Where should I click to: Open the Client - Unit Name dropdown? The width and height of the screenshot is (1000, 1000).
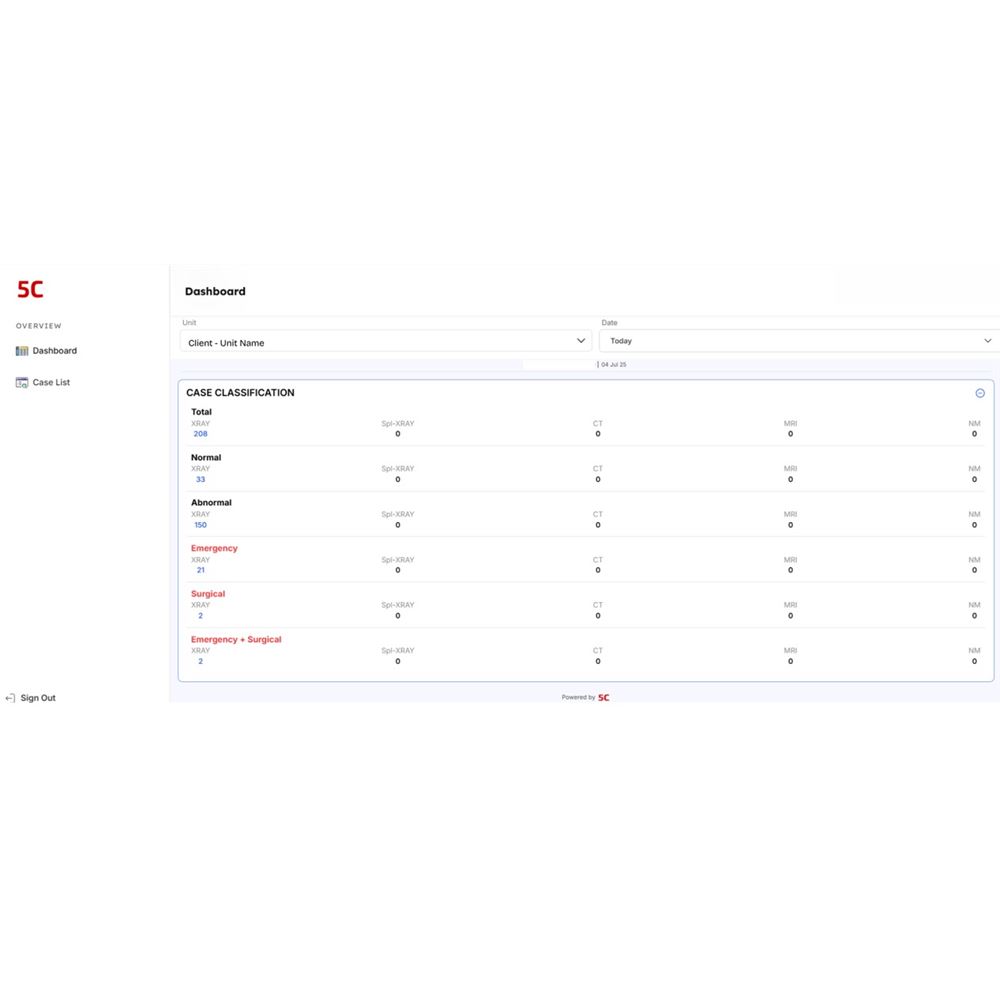(386, 342)
